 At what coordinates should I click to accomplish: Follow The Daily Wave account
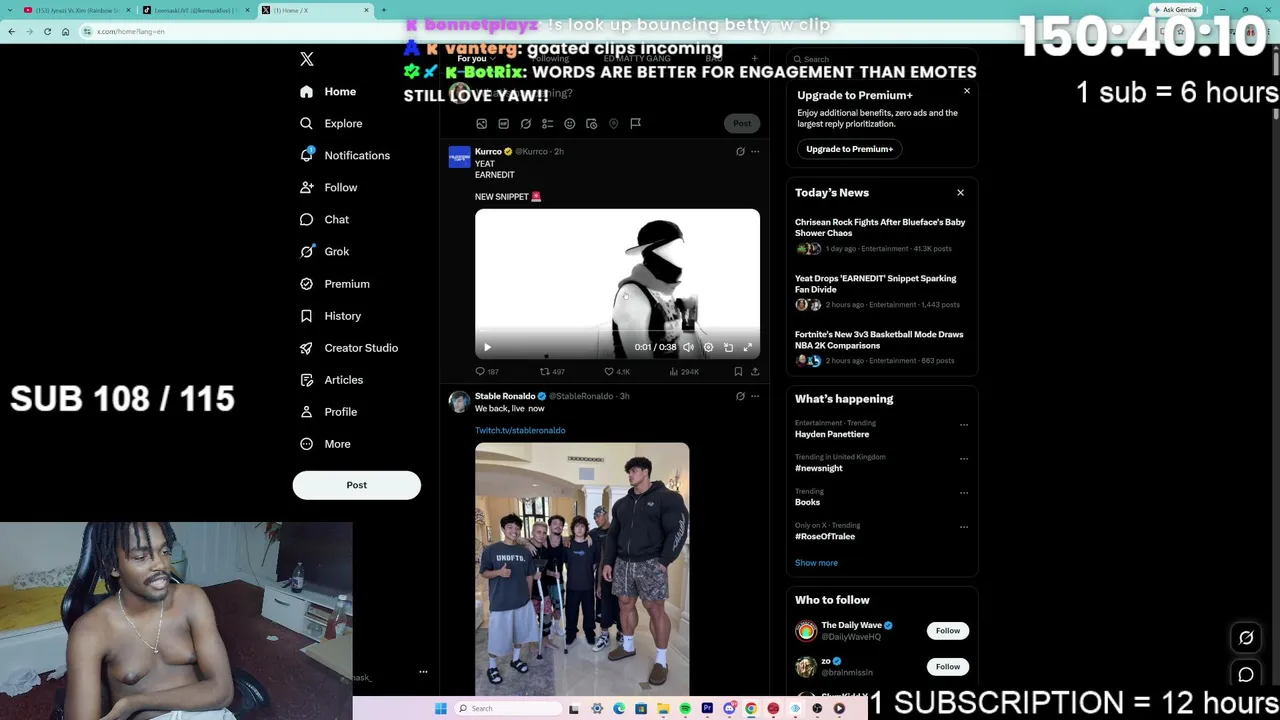tap(948, 631)
